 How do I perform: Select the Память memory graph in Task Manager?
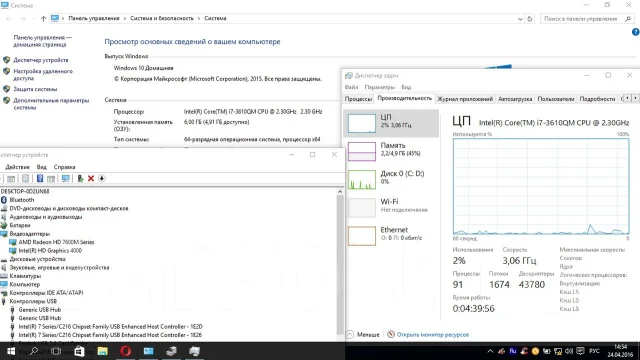tap(362, 151)
